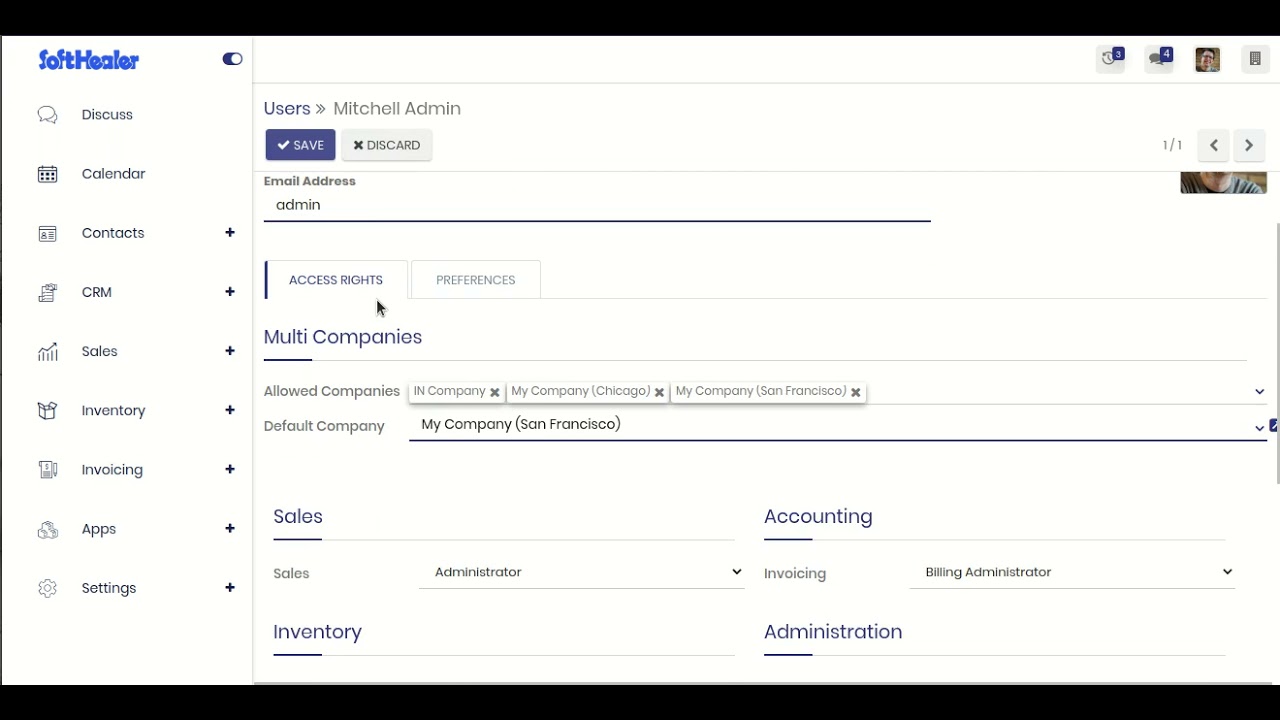Open the Invoicing Billing Administrator dropdown
The height and width of the screenshot is (720, 1280).
tap(1072, 572)
